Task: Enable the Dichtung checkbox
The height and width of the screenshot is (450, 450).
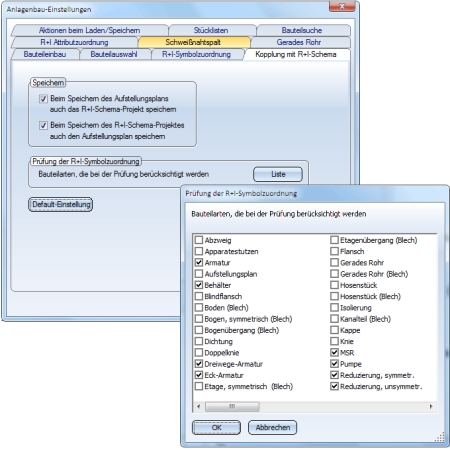Action: click(x=199, y=341)
